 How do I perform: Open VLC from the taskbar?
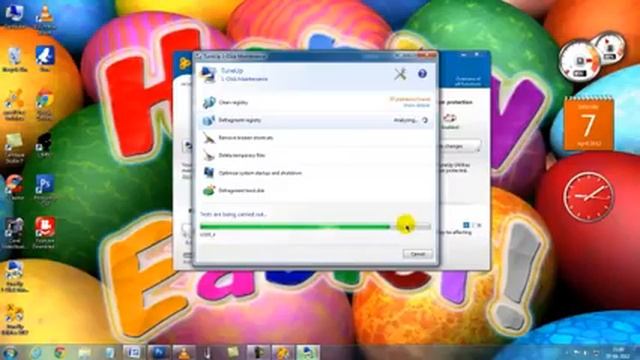coord(183,352)
